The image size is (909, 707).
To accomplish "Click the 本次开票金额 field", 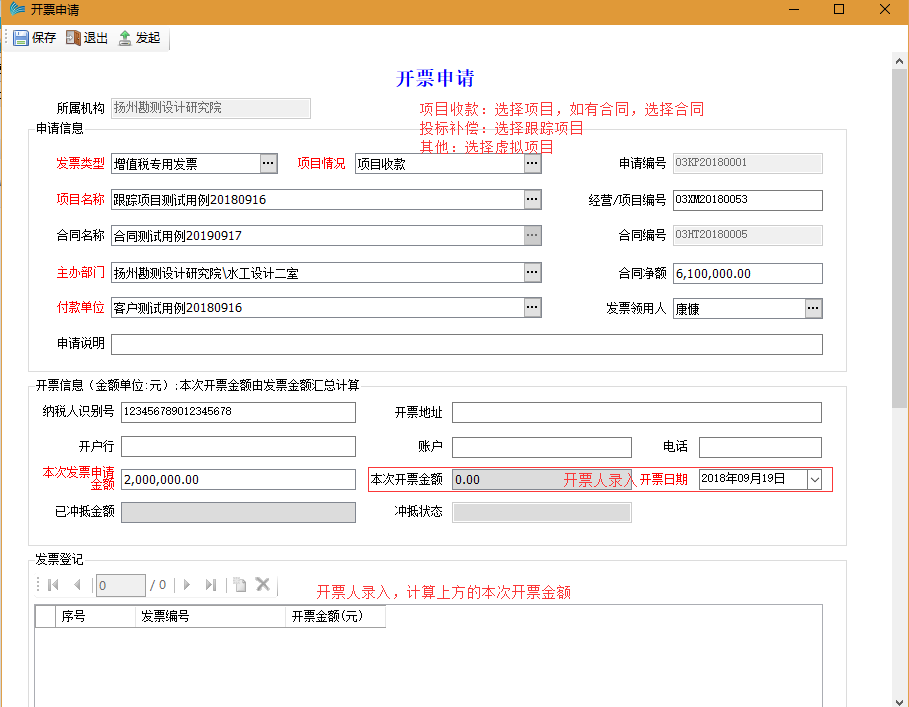I will tap(541, 479).
